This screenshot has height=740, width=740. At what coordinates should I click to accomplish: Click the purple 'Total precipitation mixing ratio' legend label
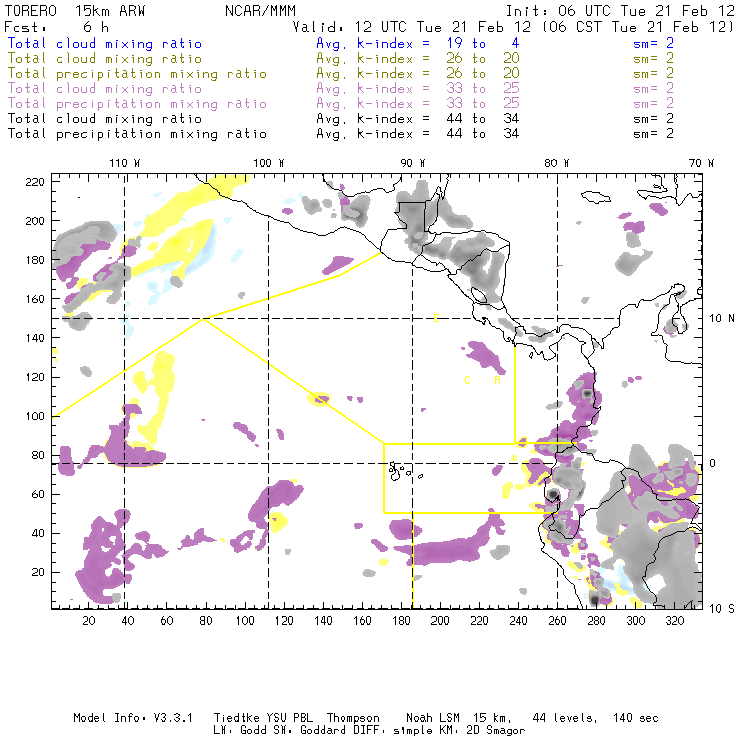[x=137, y=104]
